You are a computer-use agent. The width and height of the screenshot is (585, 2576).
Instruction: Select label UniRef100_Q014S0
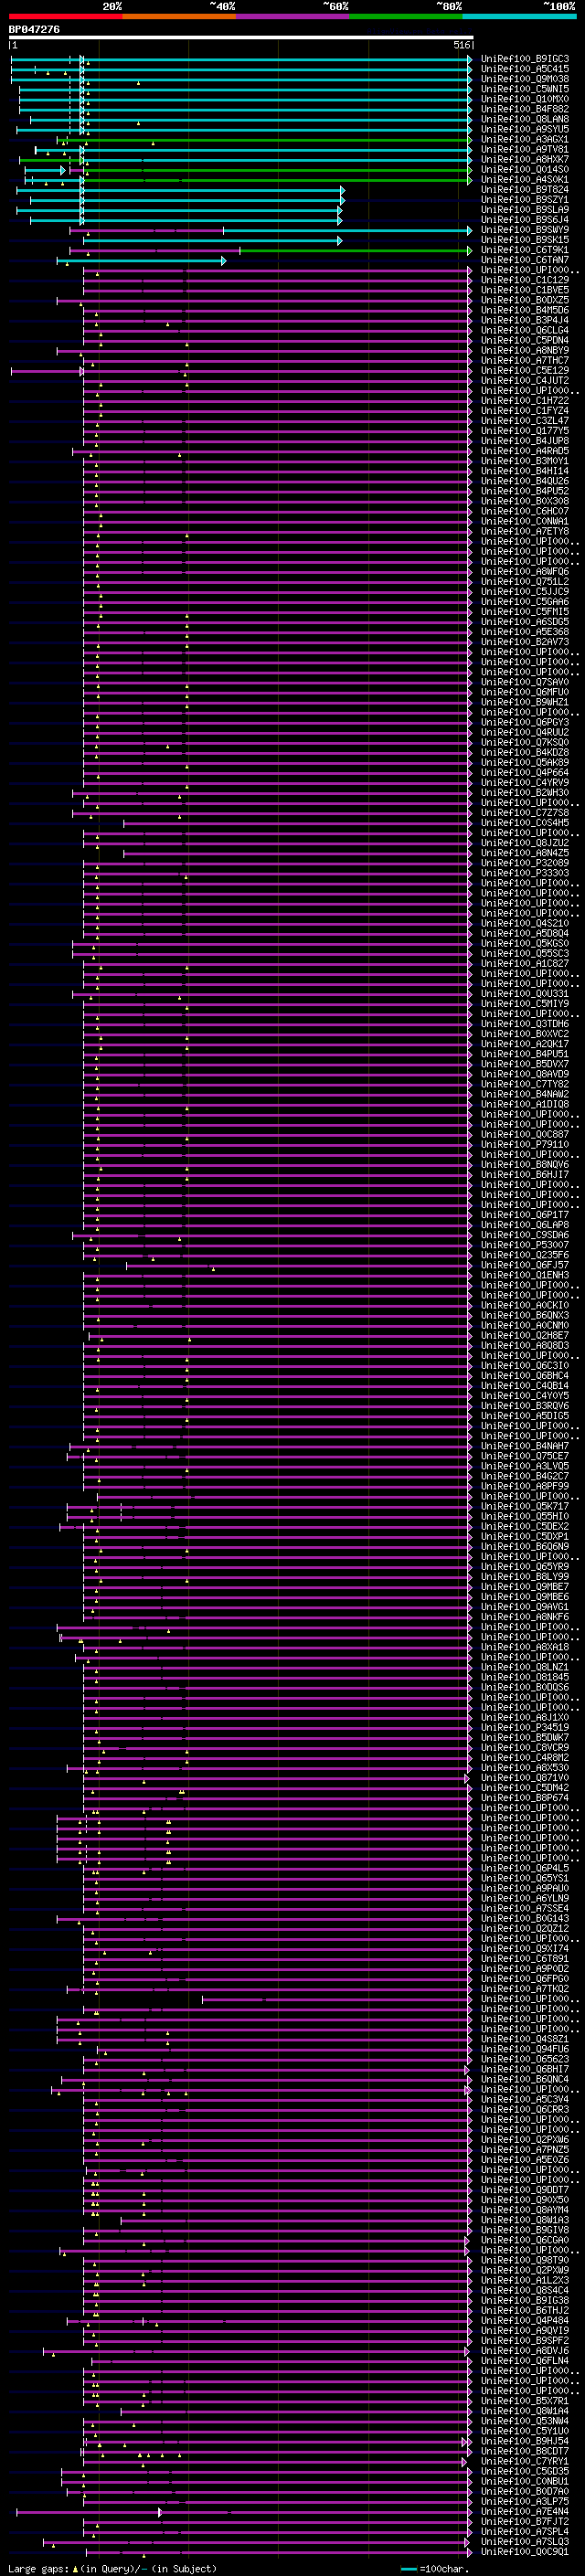pos(525,169)
